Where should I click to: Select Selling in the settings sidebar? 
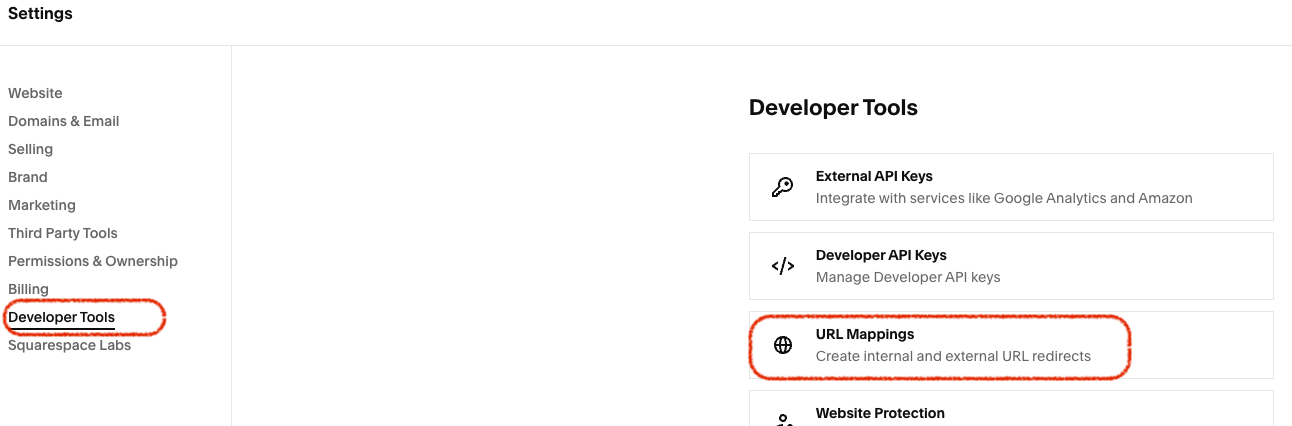[31, 149]
